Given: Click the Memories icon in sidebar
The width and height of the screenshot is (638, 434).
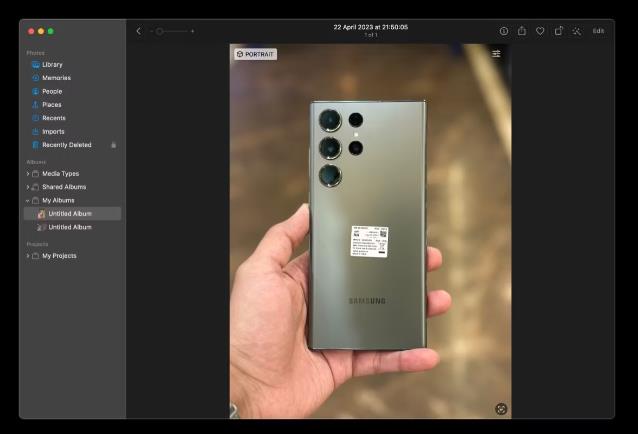Looking at the screenshot, I should pyautogui.click(x=36, y=78).
